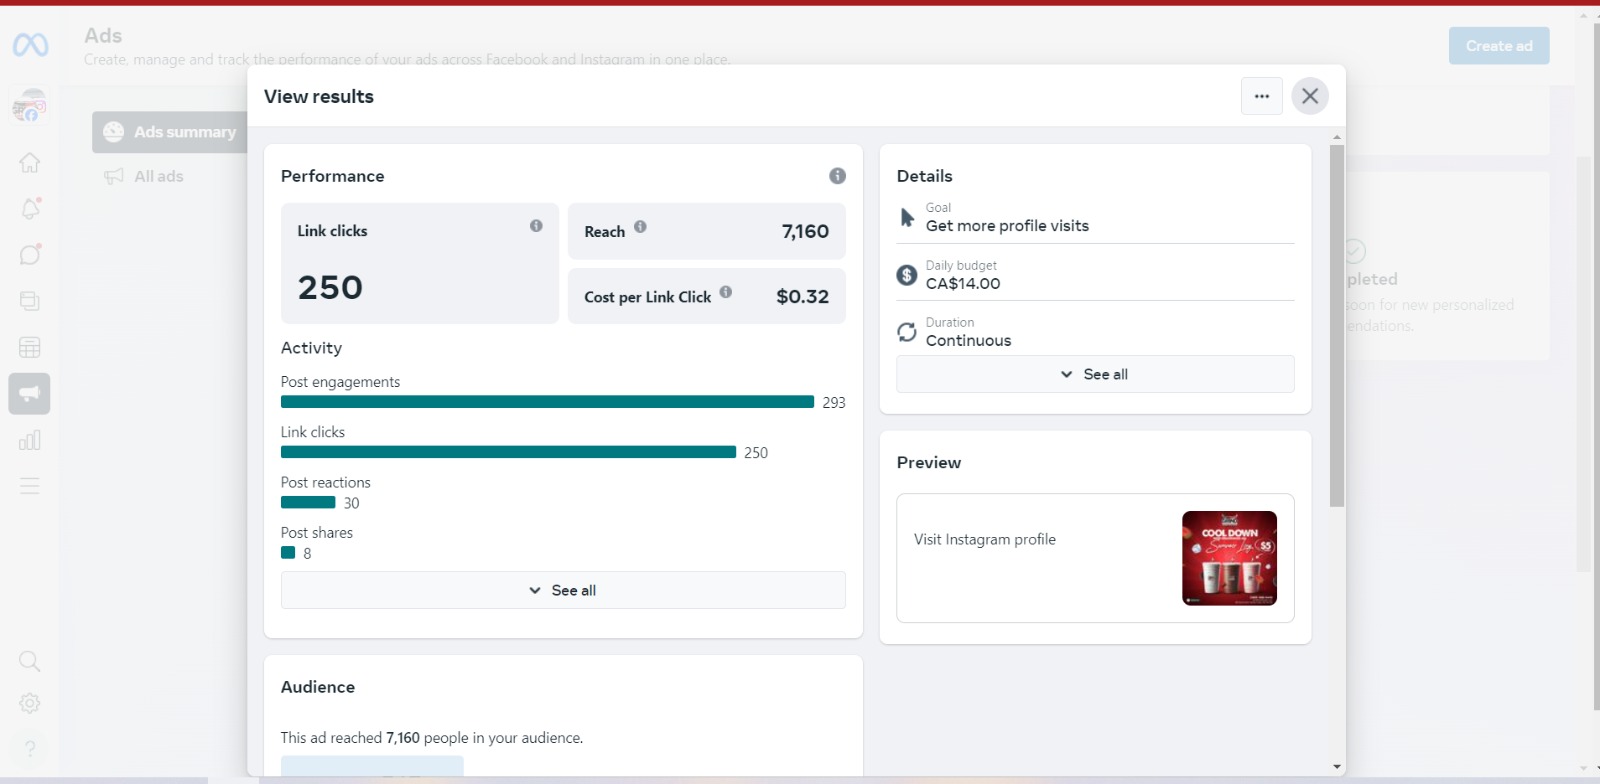Click the Create ad button
This screenshot has height=784, width=1600.
[x=1498, y=46]
